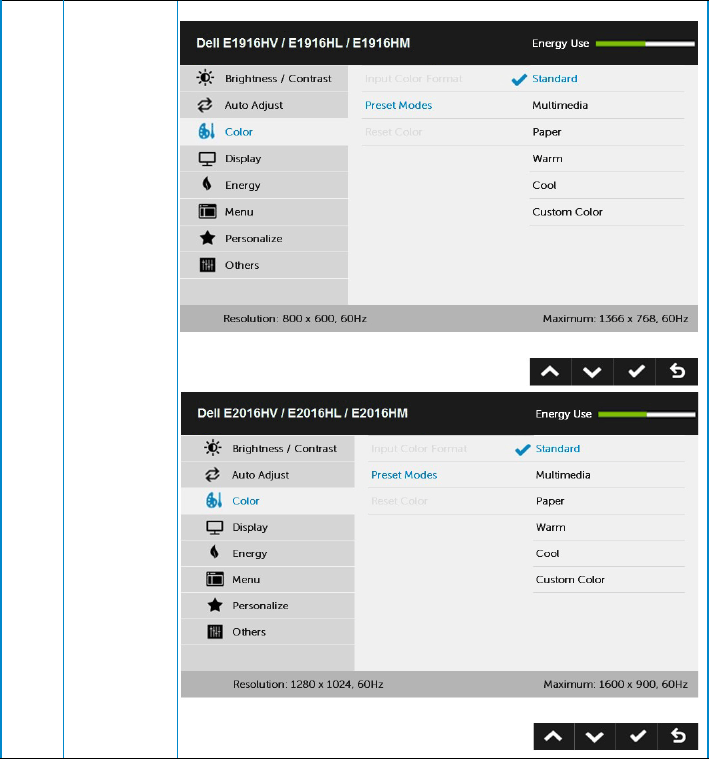
Task: Choose Reset Color in E1916 menu
Action: (393, 132)
